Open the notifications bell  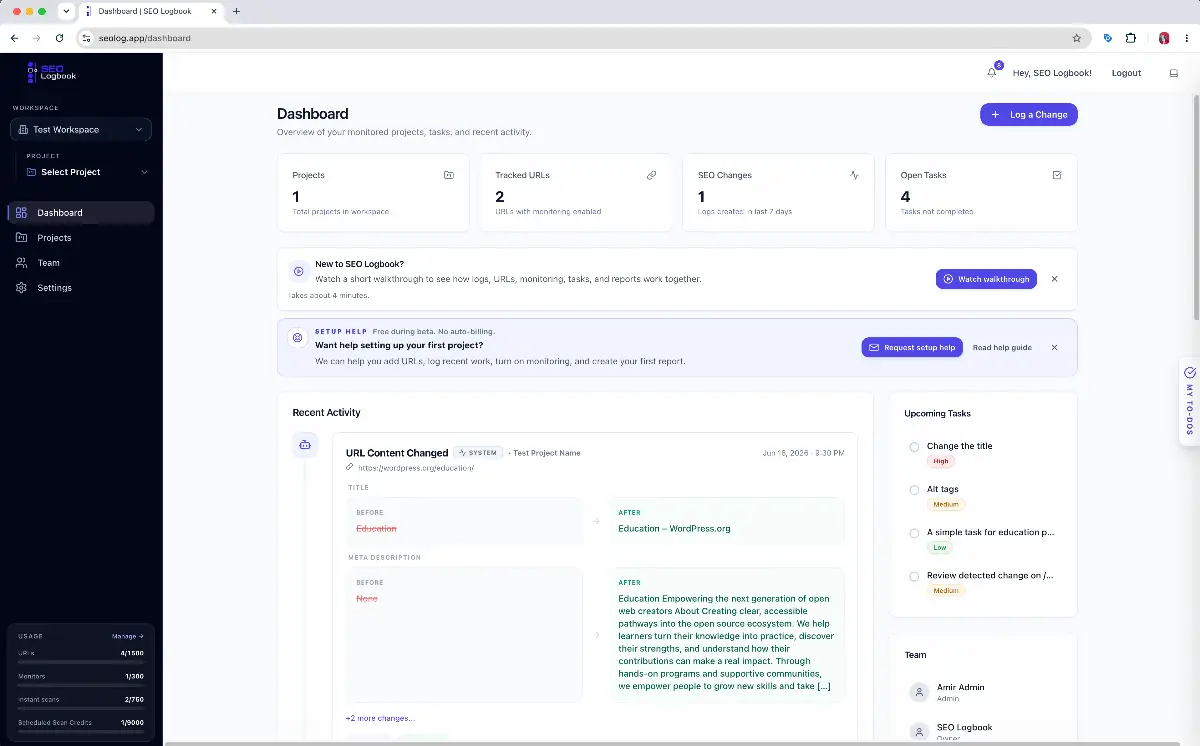(992, 72)
